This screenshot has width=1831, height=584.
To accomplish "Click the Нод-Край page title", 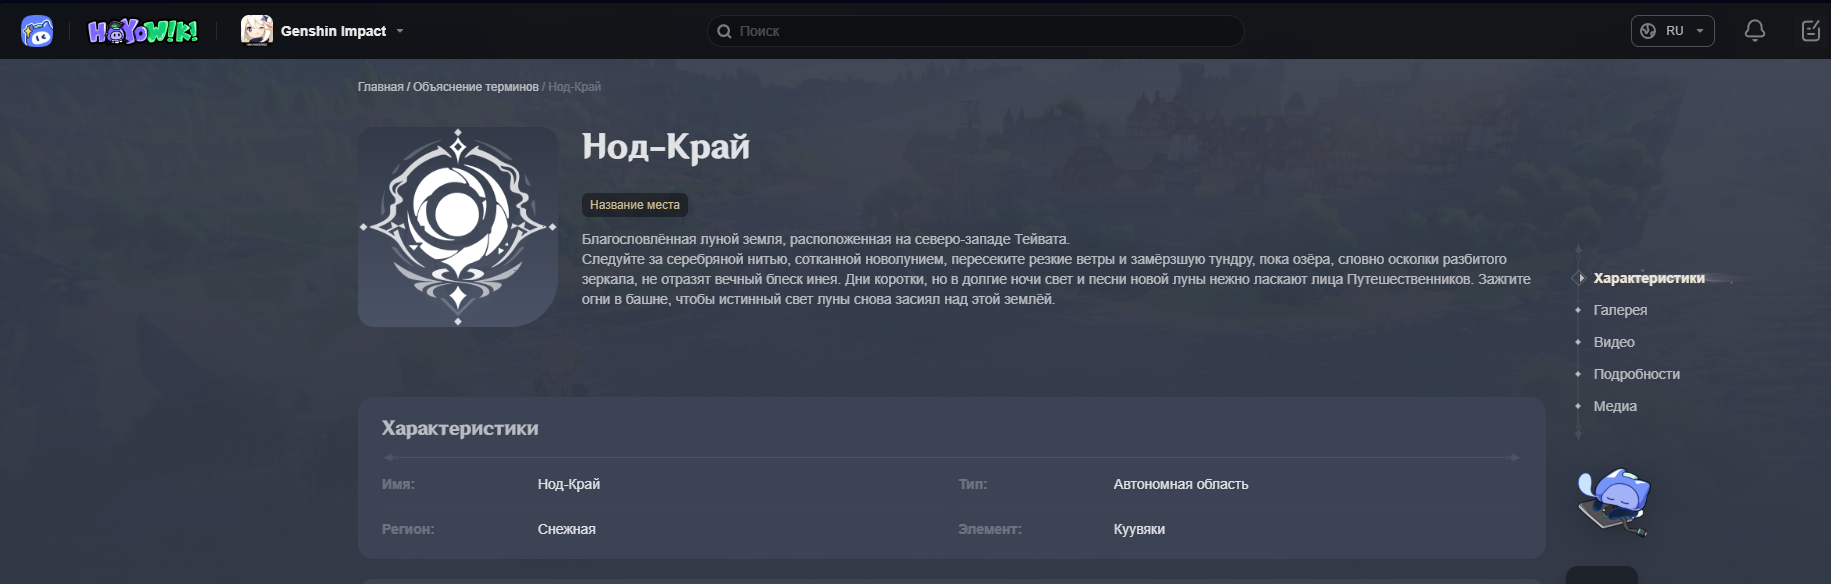I will coord(666,147).
